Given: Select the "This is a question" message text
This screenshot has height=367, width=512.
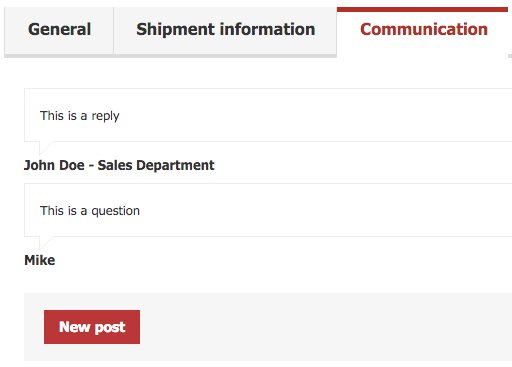Looking at the screenshot, I should click(90, 211).
